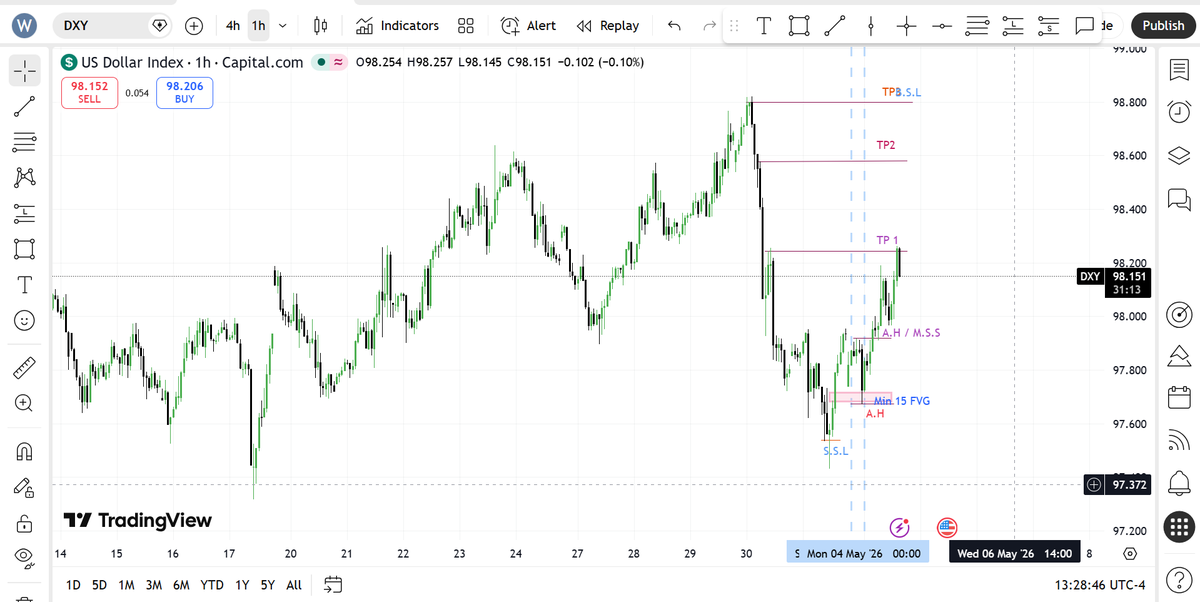Select the 1M date range
Viewport: 1200px width, 602px height.
(126, 584)
